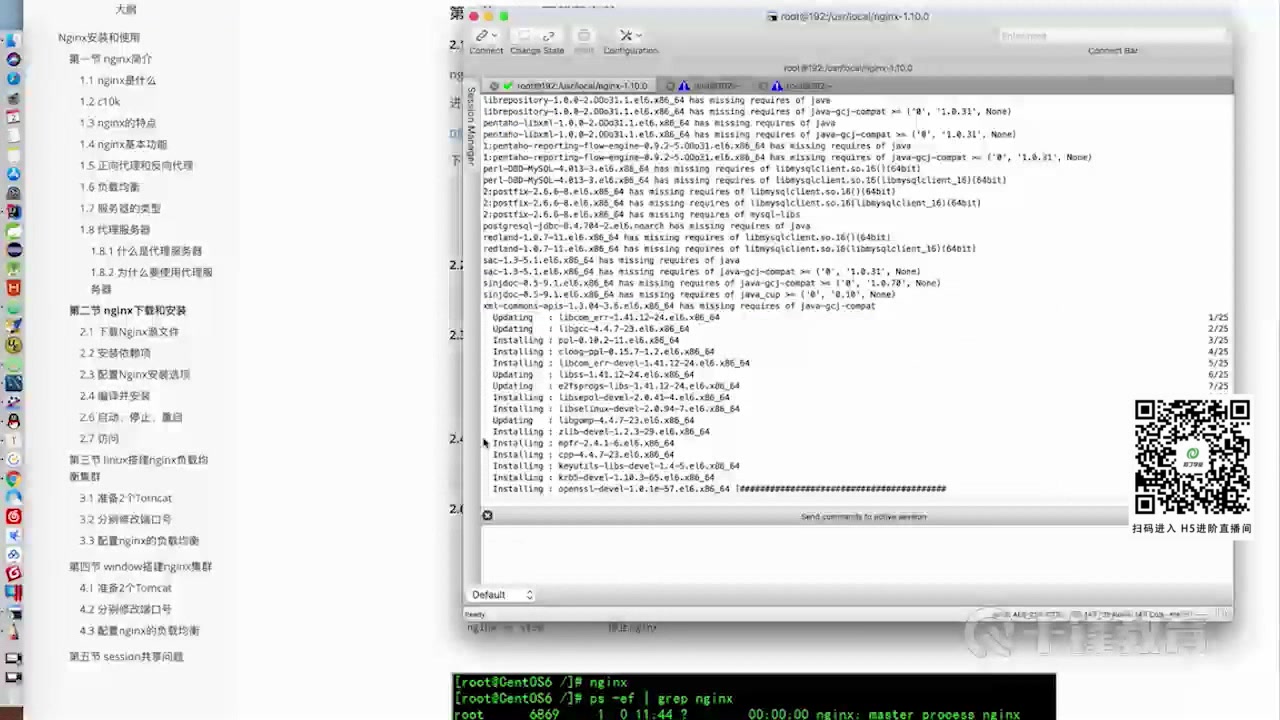Open the Configuration tools icon

pyautogui.click(x=626, y=36)
